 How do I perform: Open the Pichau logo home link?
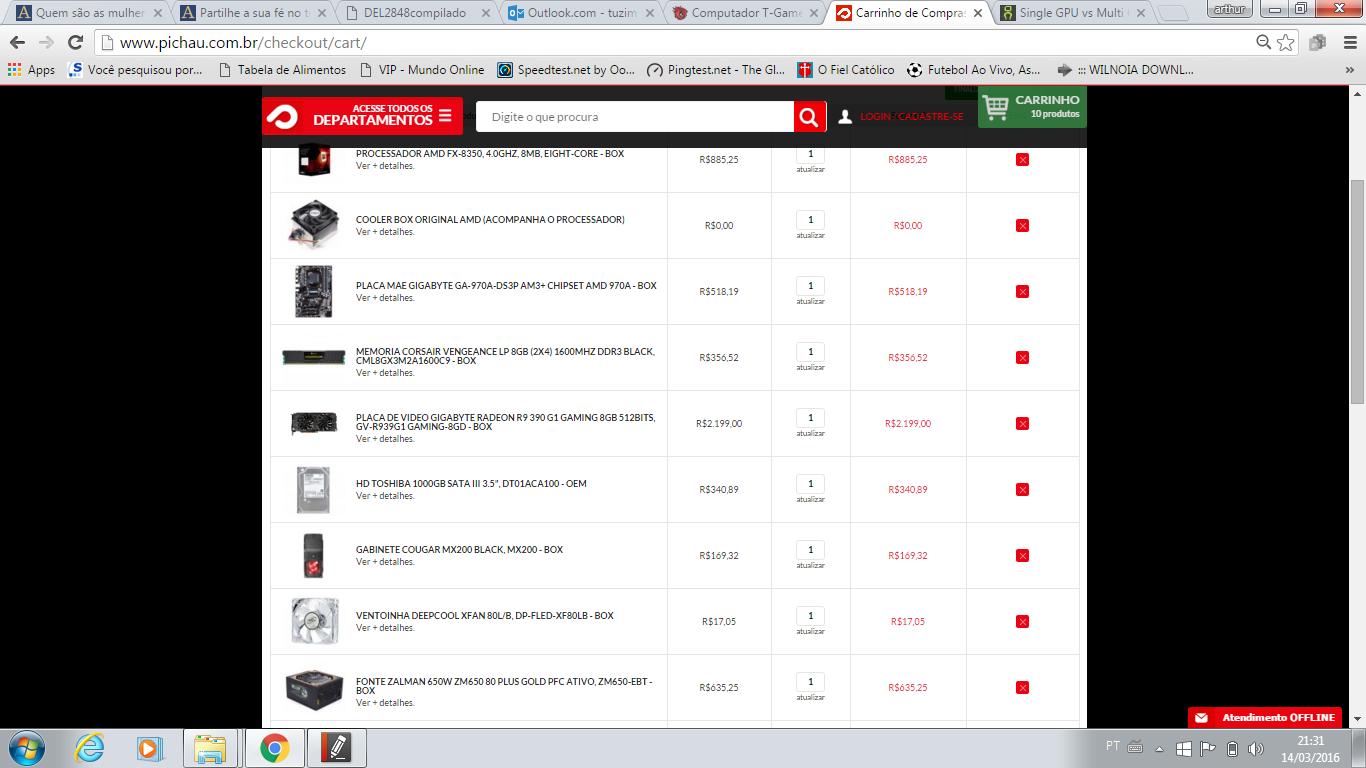pos(282,117)
